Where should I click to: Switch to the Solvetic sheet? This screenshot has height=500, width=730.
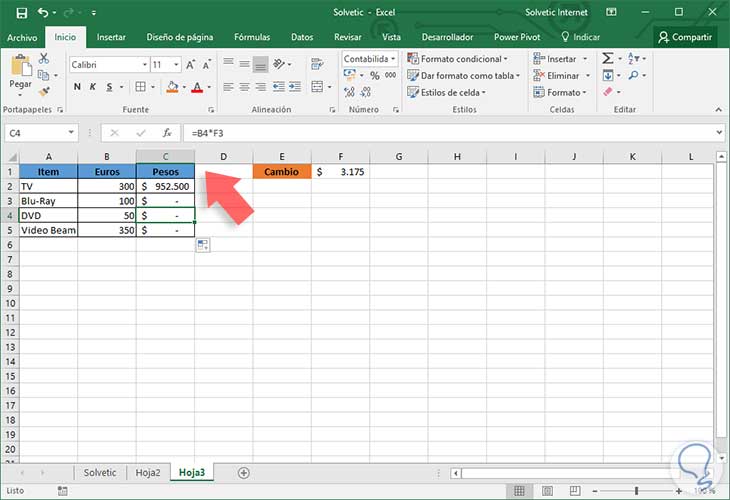click(100, 473)
